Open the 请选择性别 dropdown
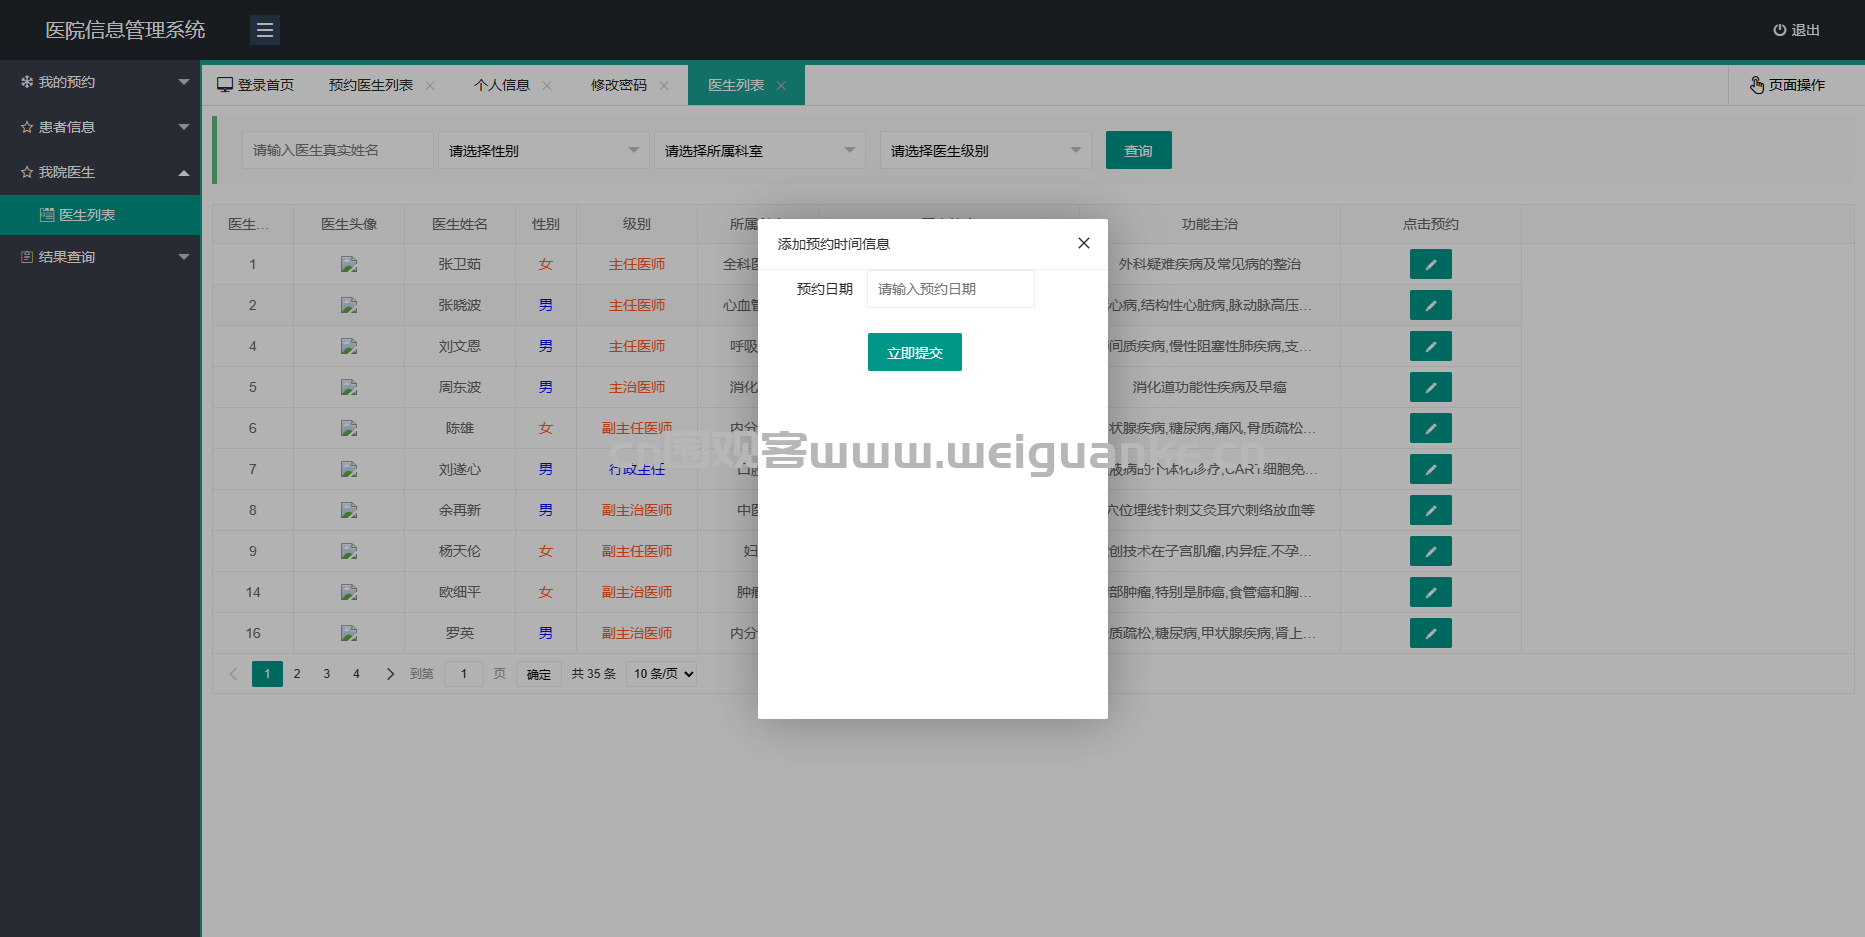The height and width of the screenshot is (937, 1865). [x=544, y=150]
